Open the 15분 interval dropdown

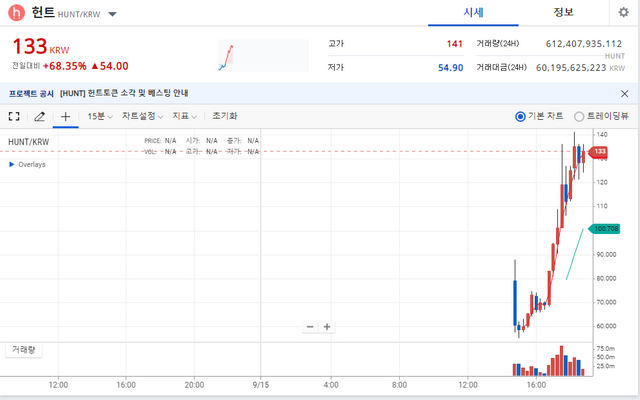(100, 116)
